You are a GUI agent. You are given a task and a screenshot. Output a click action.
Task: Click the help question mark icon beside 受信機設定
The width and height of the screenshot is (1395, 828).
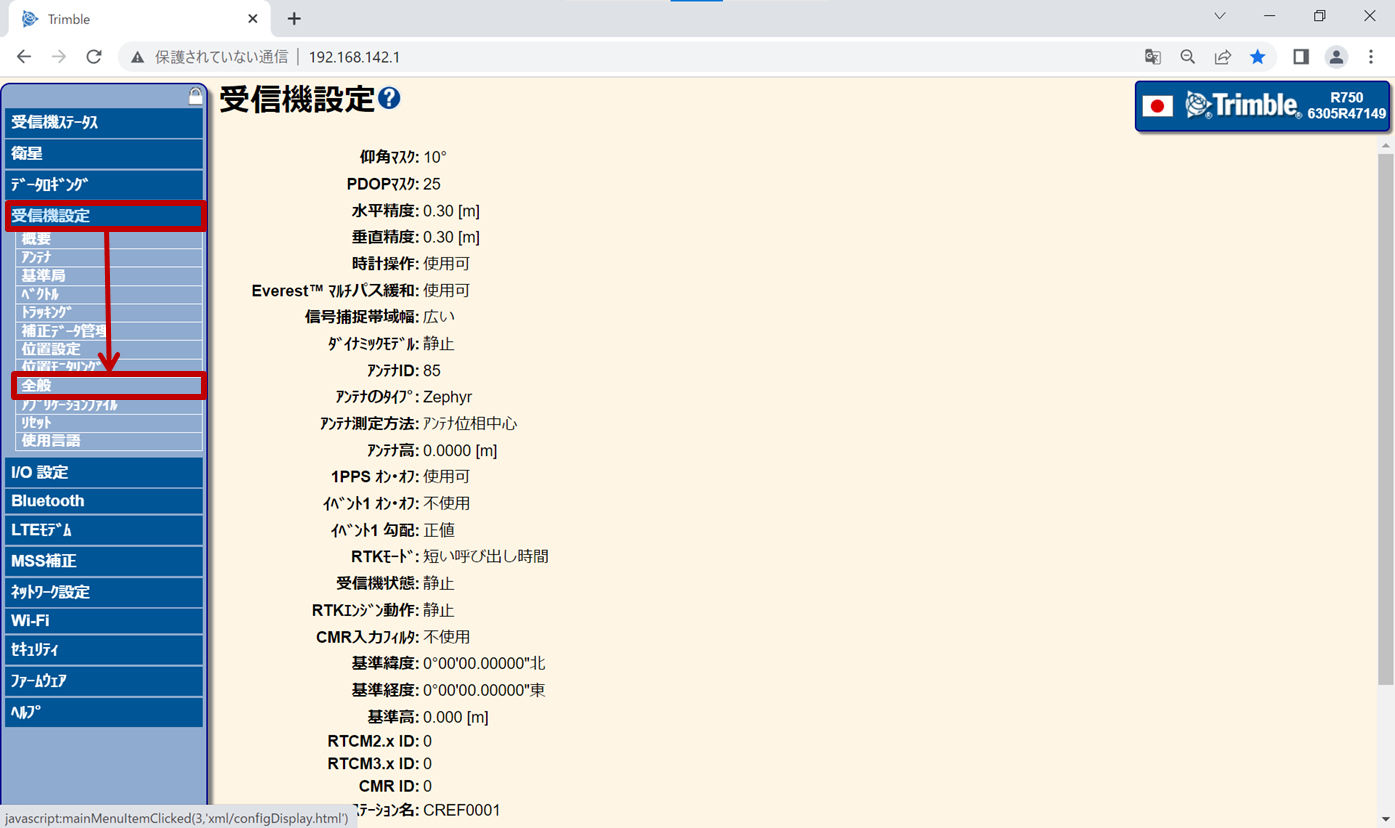pyautogui.click(x=389, y=98)
